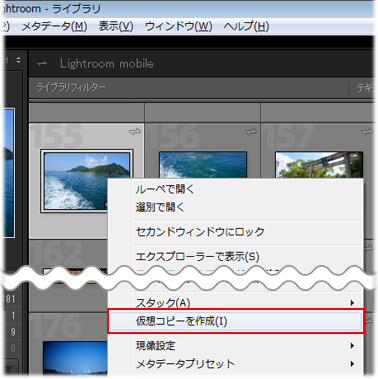Image resolution: width=378 pixels, height=379 pixels.
Task: Click 仮想コピーを作成(I) menu item
Action: click(236, 321)
